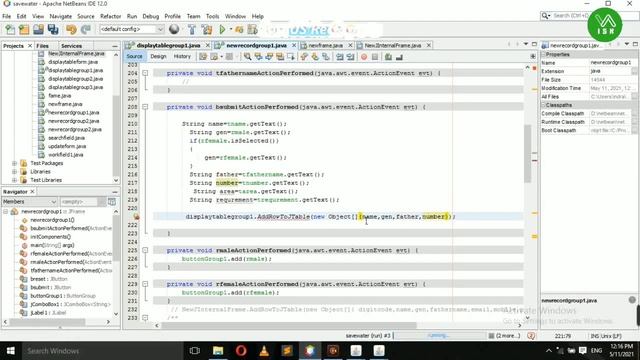Select bsubmitActionPerformed in Navigator
This screenshot has width=640, height=360.
(71, 228)
